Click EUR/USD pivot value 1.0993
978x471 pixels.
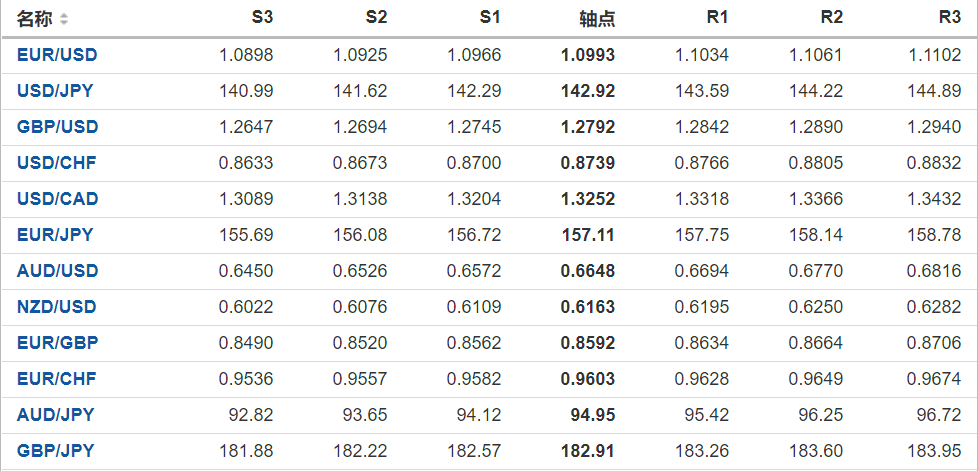coord(589,55)
